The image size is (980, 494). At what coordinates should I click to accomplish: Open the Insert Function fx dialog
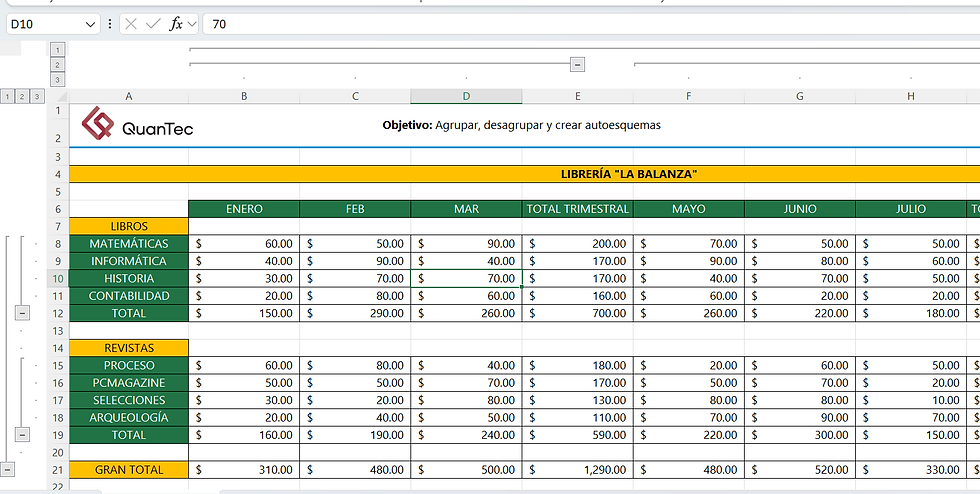click(176, 24)
